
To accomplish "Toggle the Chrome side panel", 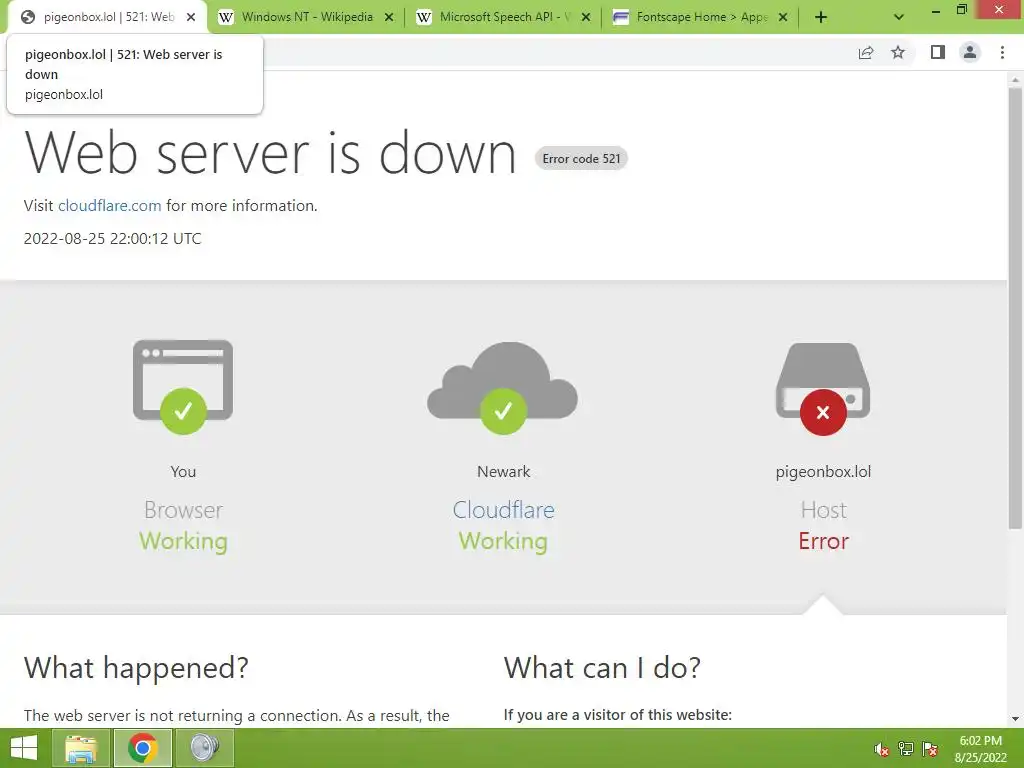I will click(938, 52).
